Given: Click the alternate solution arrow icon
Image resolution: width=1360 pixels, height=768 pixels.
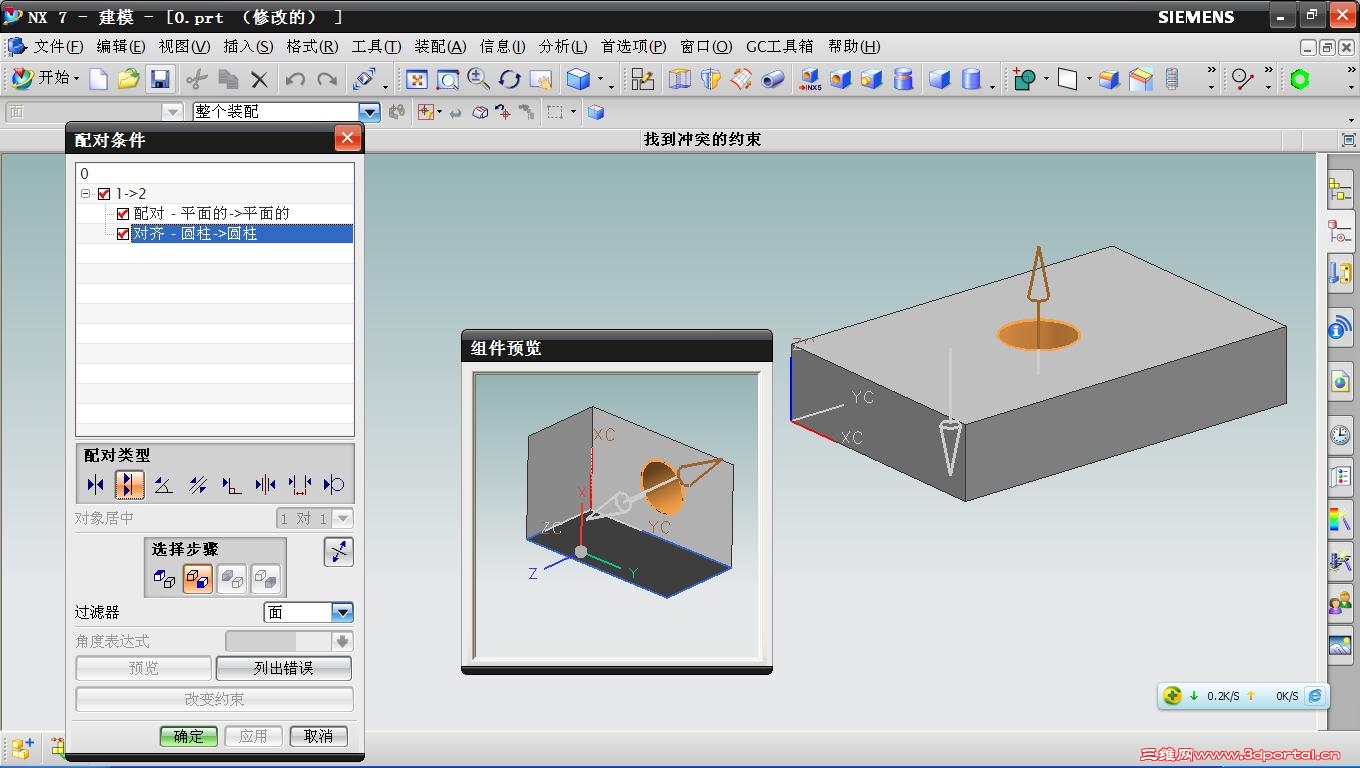Looking at the screenshot, I should pyautogui.click(x=339, y=552).
